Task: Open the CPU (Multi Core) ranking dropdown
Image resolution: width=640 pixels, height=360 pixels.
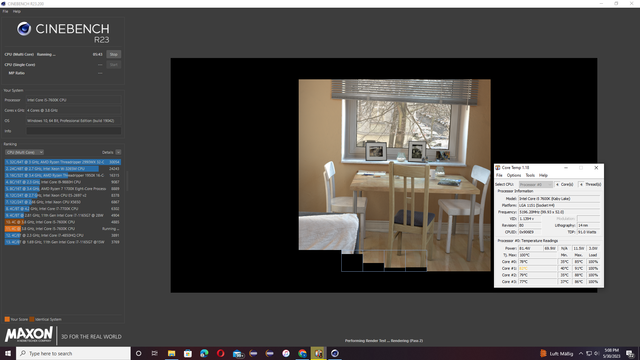Action: (24, 152)
